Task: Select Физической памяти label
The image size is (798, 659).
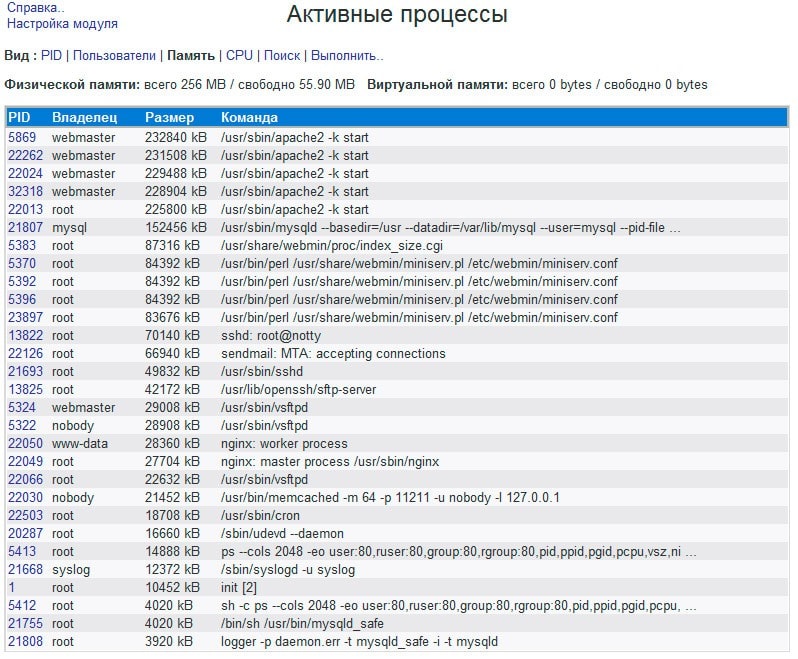Action: coord(72,84)
